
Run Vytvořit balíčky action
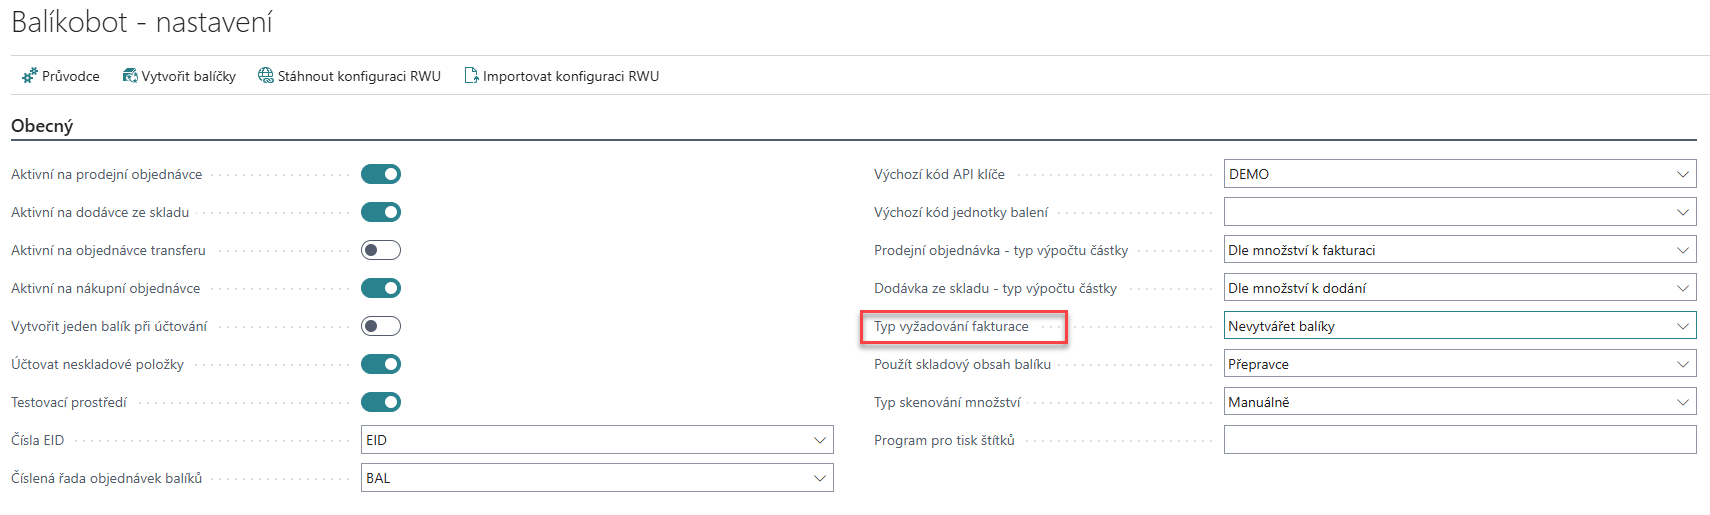179,76
